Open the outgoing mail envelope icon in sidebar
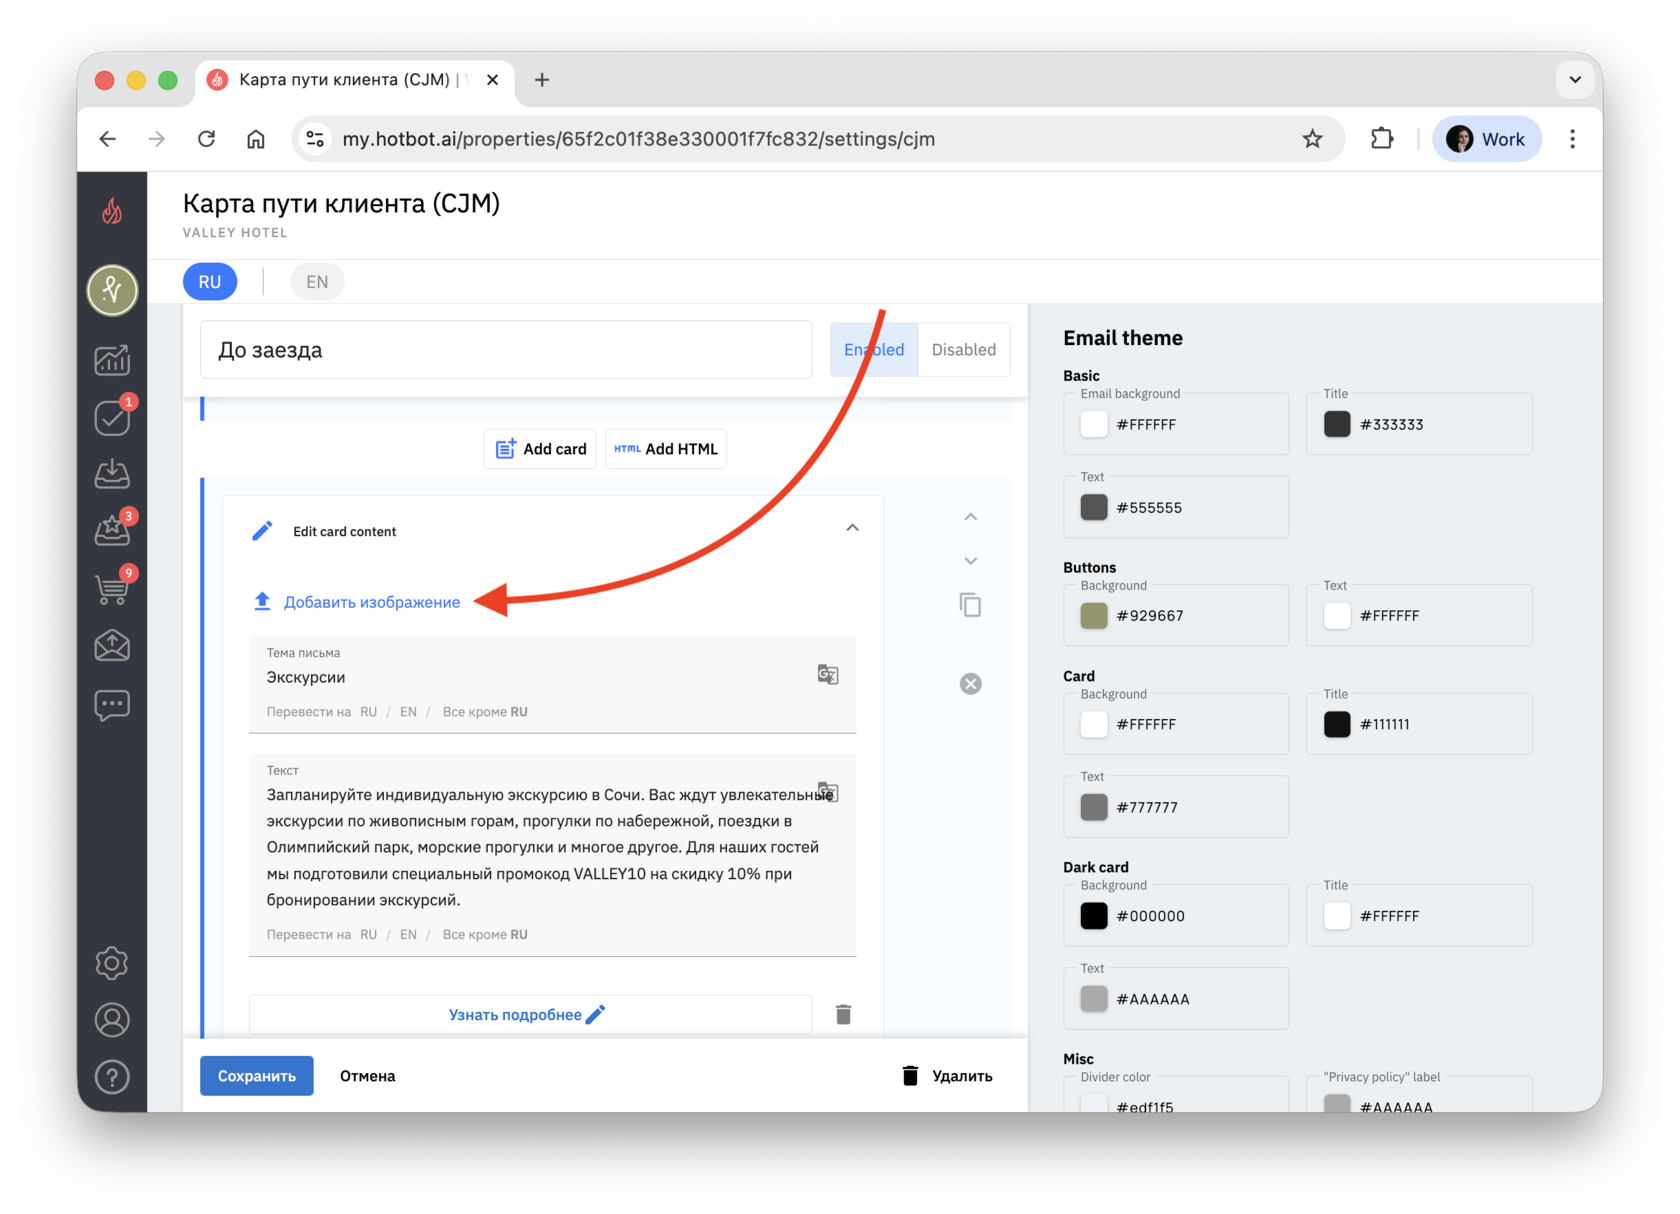 [x=112, y=646]
